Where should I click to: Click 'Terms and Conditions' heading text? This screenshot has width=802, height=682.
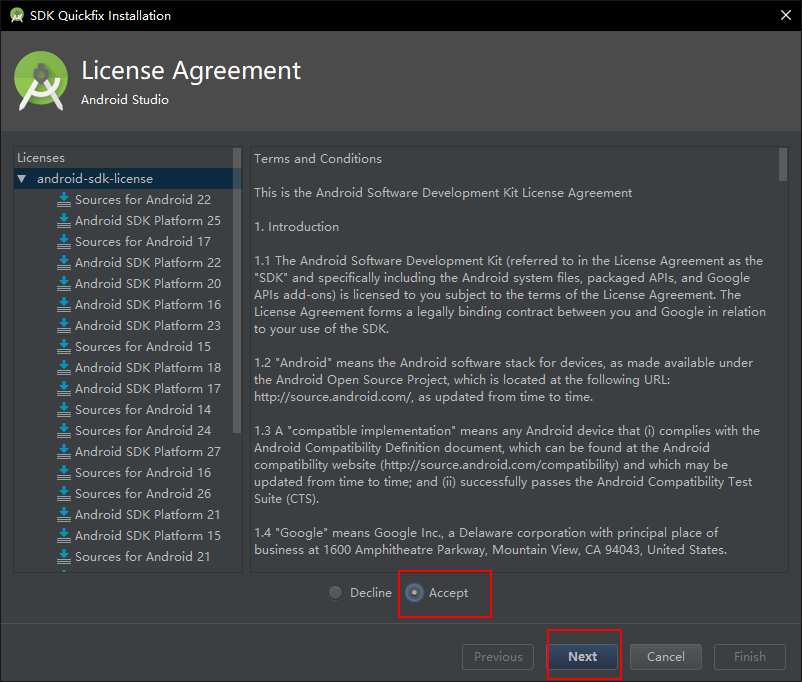pos(318,159)
